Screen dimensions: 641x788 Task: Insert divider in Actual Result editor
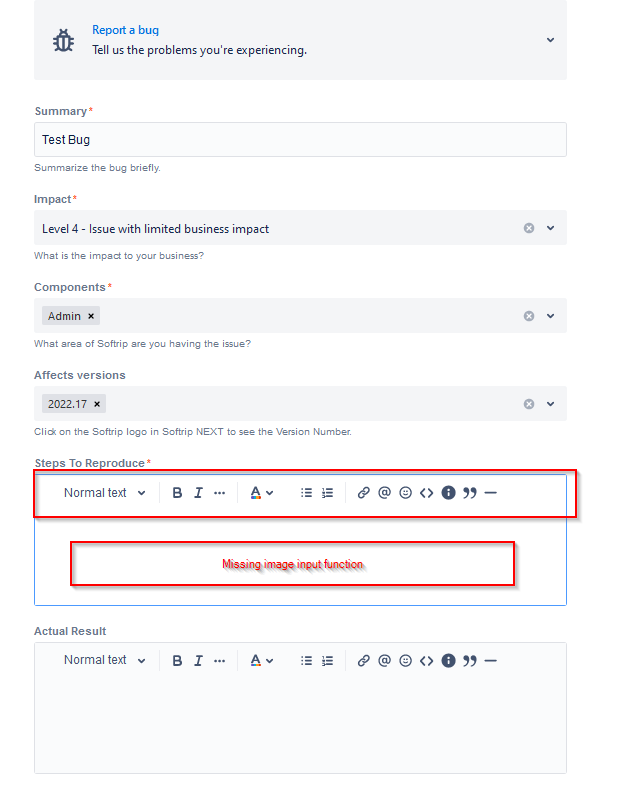pos(491,660)
